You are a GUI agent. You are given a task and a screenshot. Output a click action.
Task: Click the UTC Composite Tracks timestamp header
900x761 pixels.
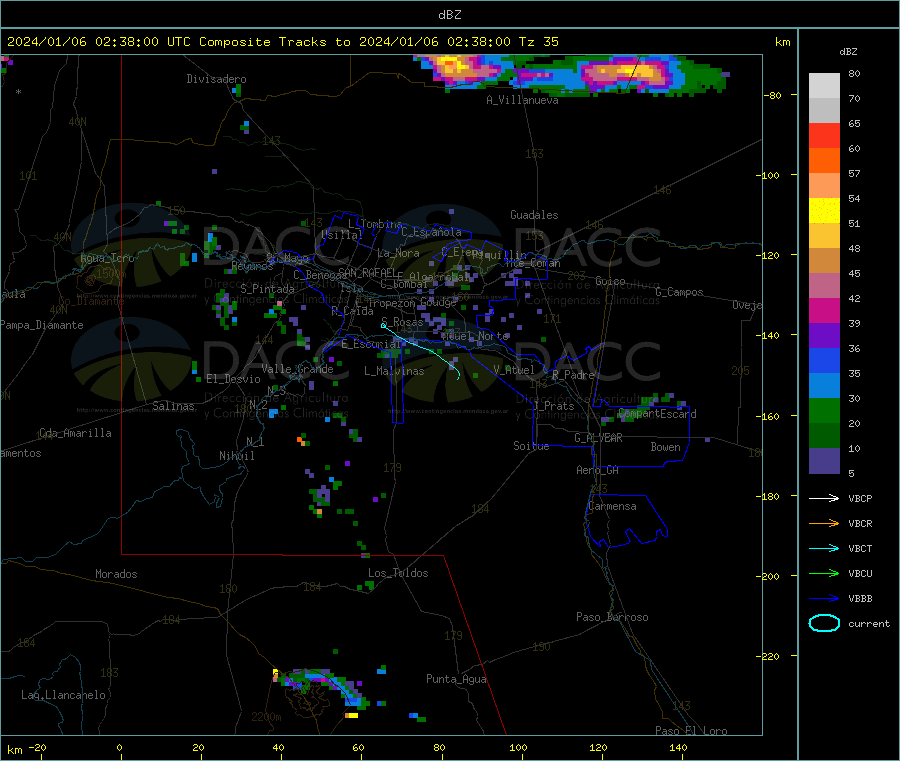click(x=282, y=42)
